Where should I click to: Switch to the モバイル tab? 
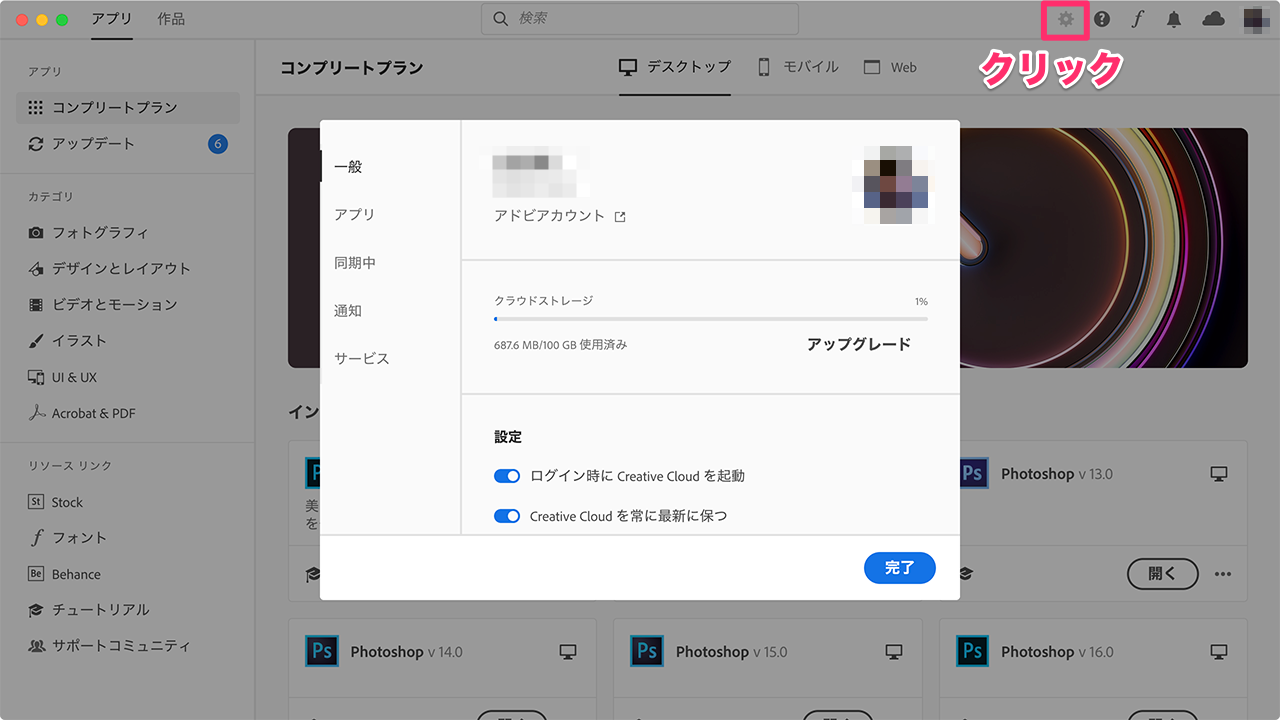pyautogui.click(x=797, y=67)
